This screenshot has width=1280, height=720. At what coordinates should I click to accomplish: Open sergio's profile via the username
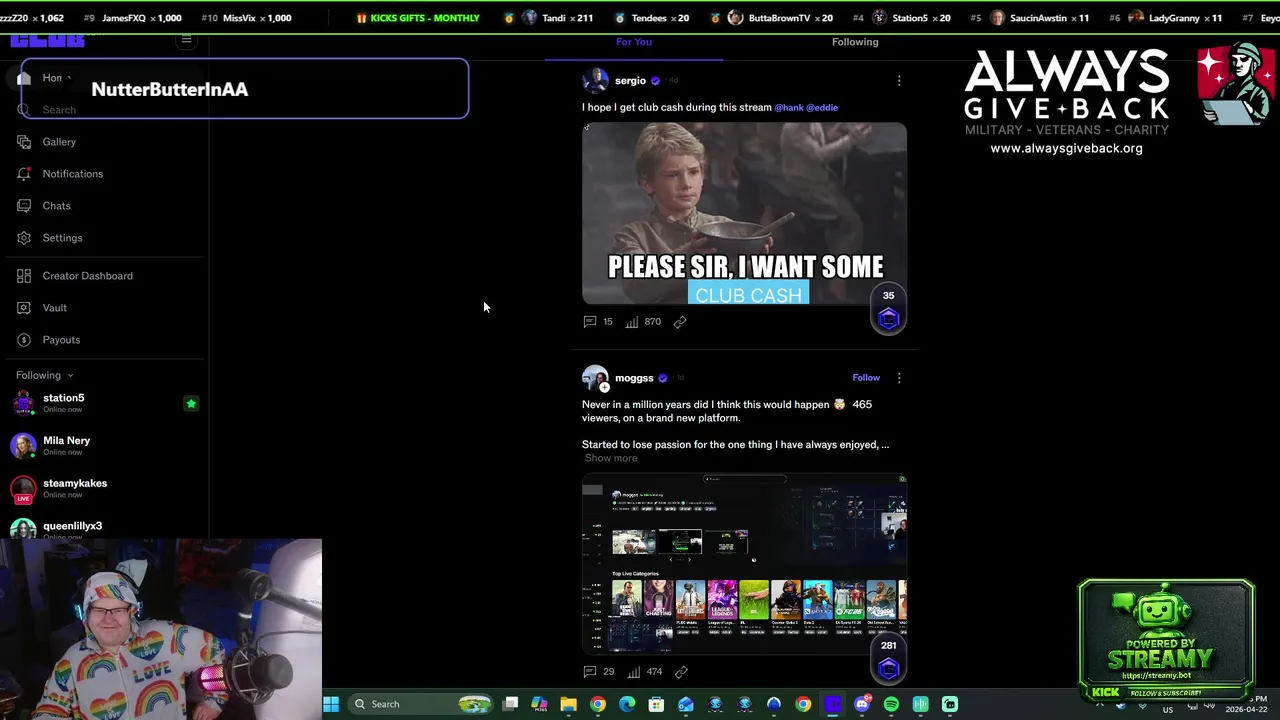[x=630, y=81]
